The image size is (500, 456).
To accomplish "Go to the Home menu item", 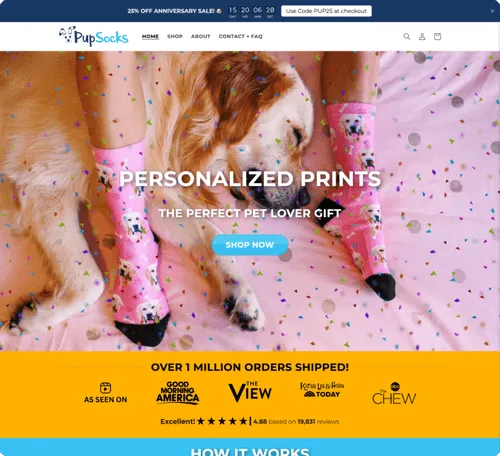I will [150, 36].
